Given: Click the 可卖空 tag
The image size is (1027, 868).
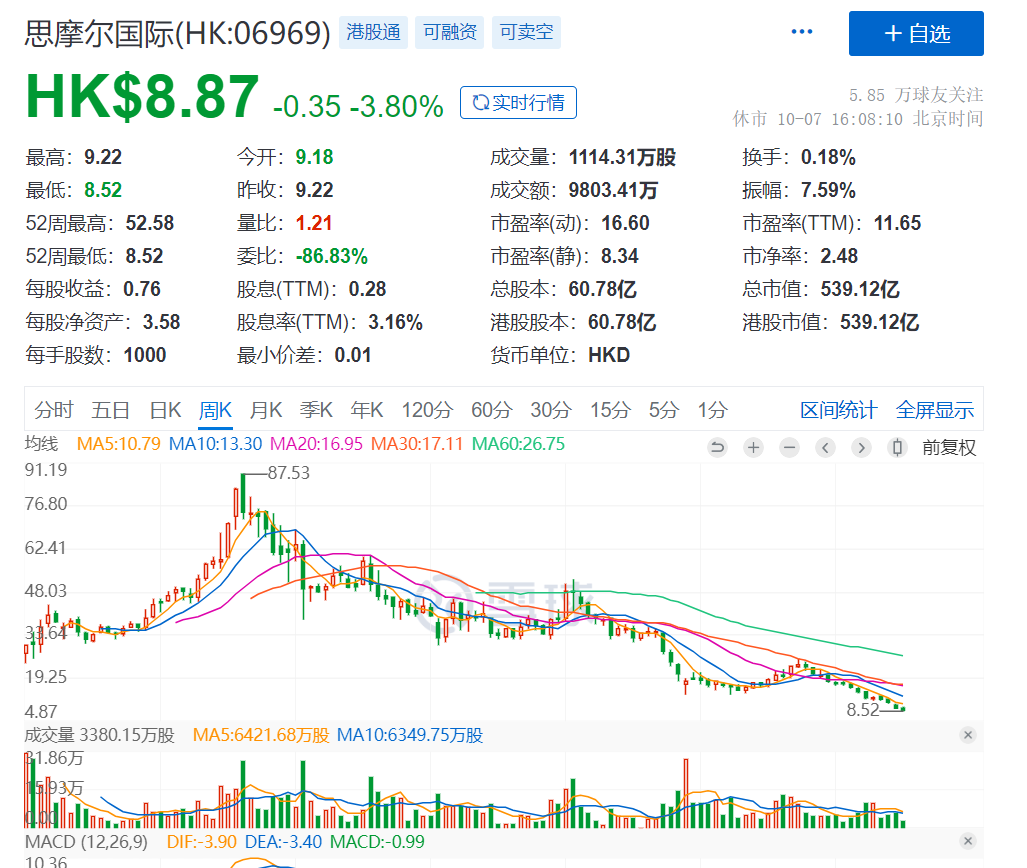Looking at the screenshot, I should (x=526, y=32).
